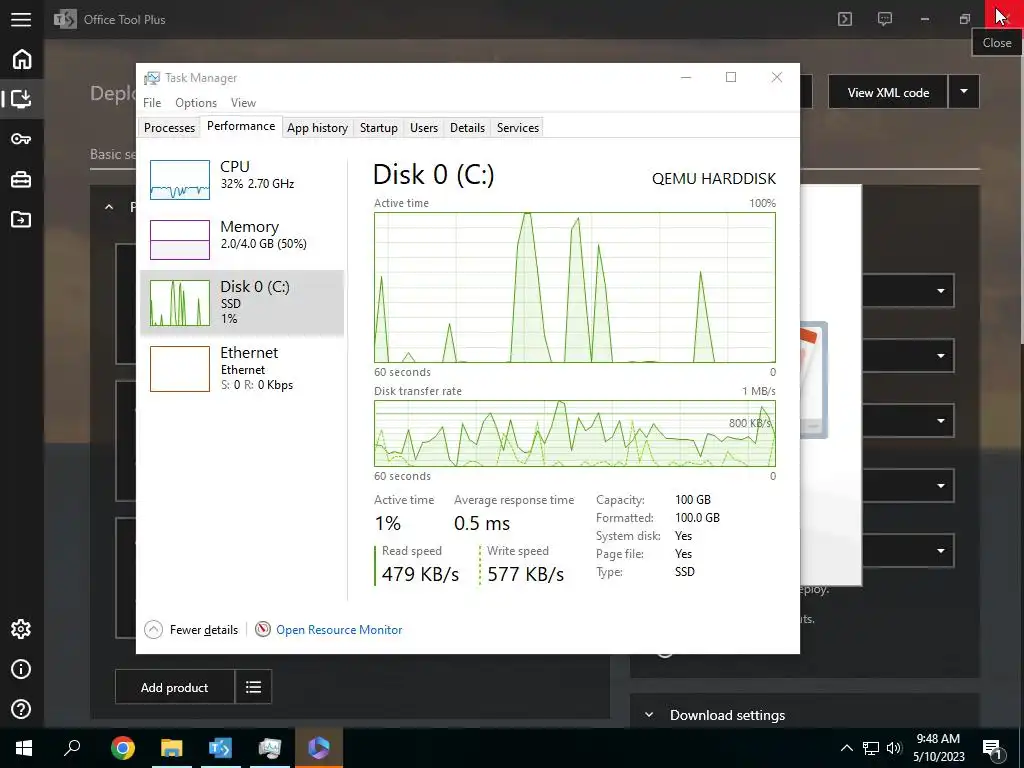
Task: Click Add product button
Action: (174, 687)
